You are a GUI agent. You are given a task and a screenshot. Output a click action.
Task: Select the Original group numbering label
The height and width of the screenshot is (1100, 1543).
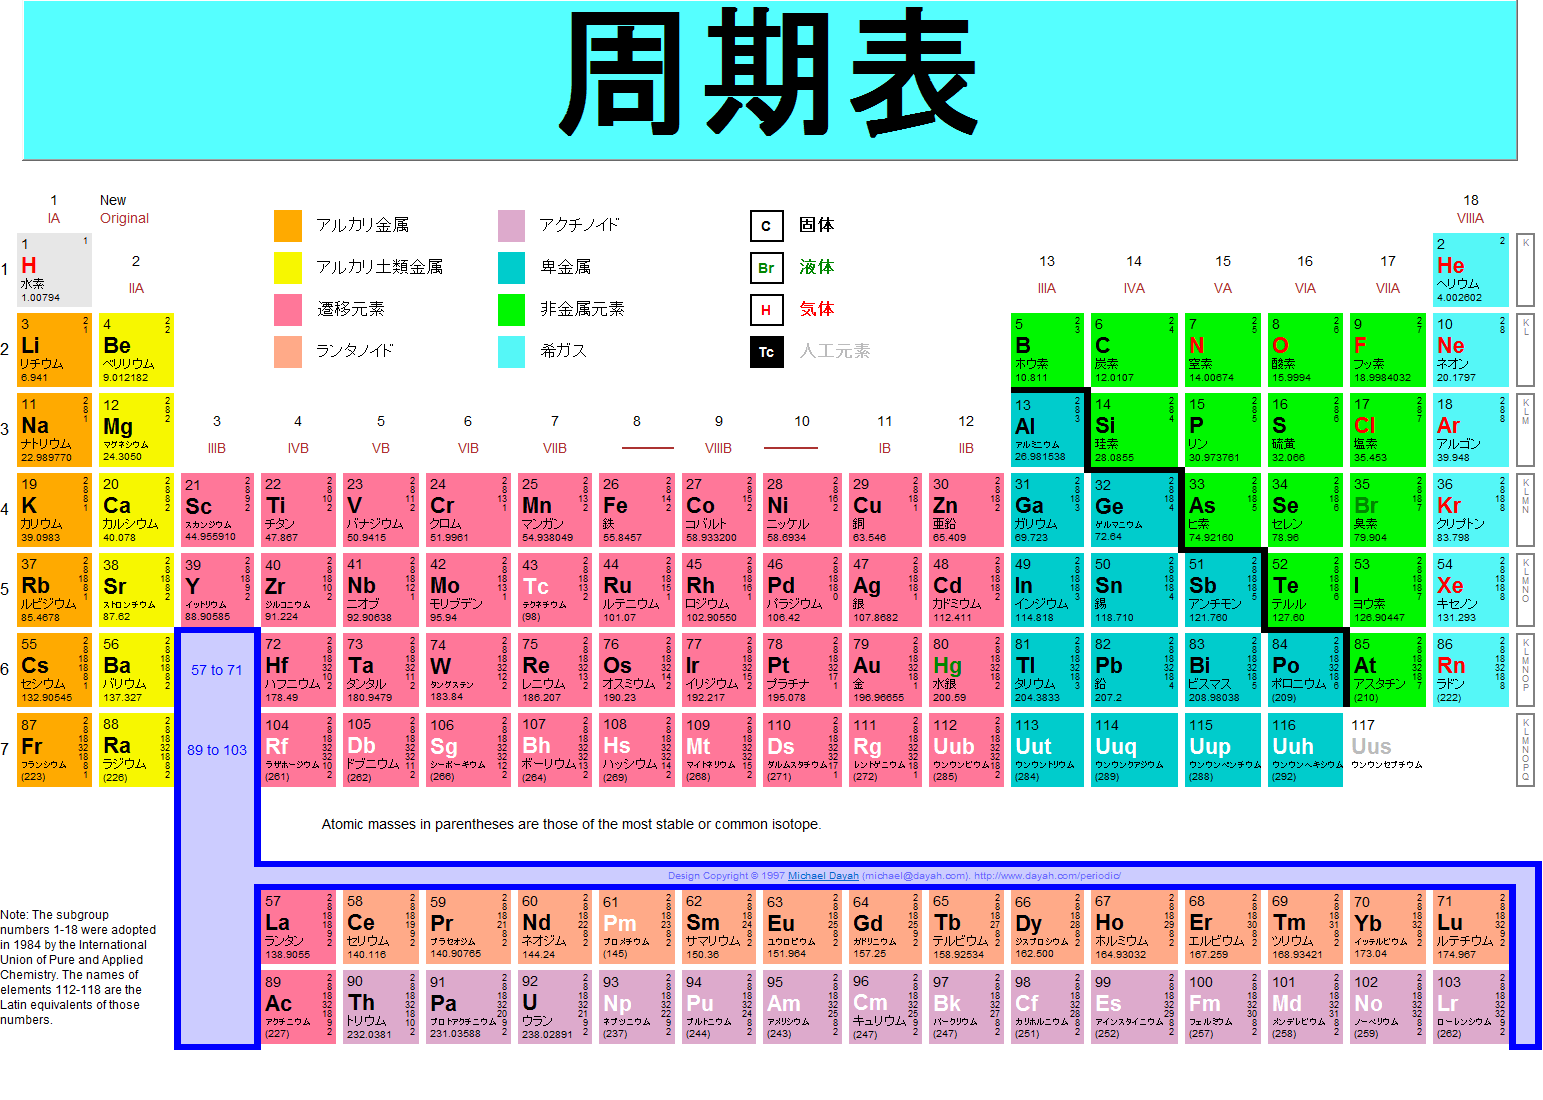pos(124,218)
